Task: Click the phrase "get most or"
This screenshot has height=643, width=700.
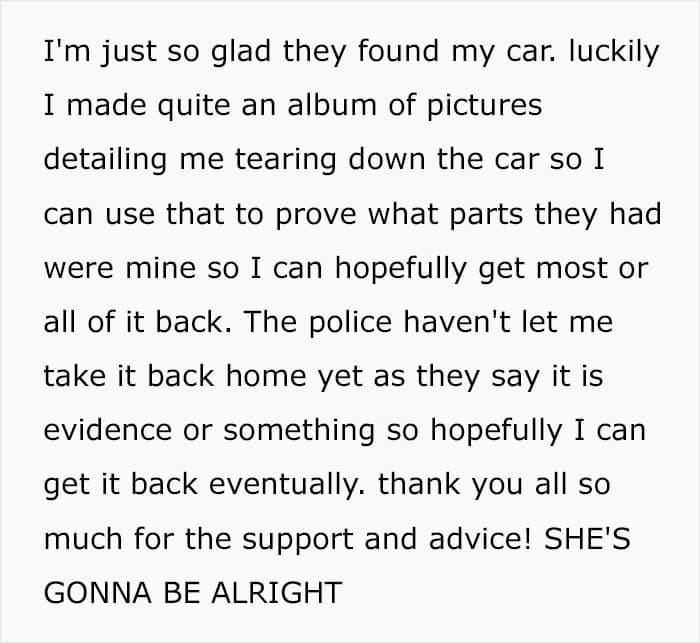Action: (563, 269)
